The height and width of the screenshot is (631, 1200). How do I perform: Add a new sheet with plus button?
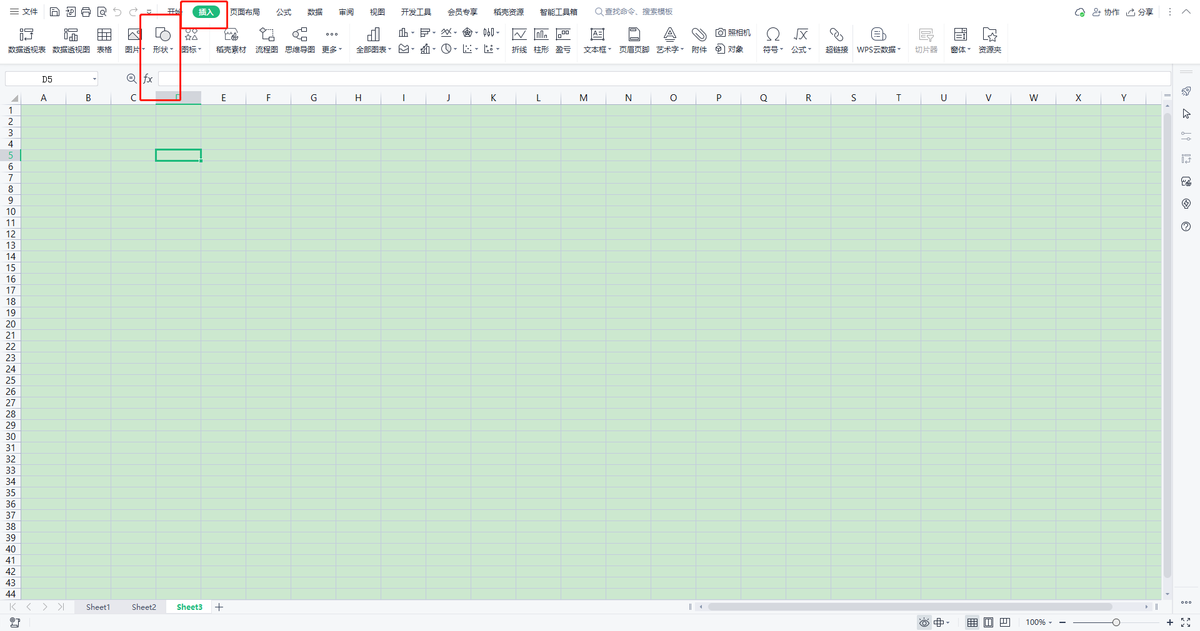pos(219,607)
